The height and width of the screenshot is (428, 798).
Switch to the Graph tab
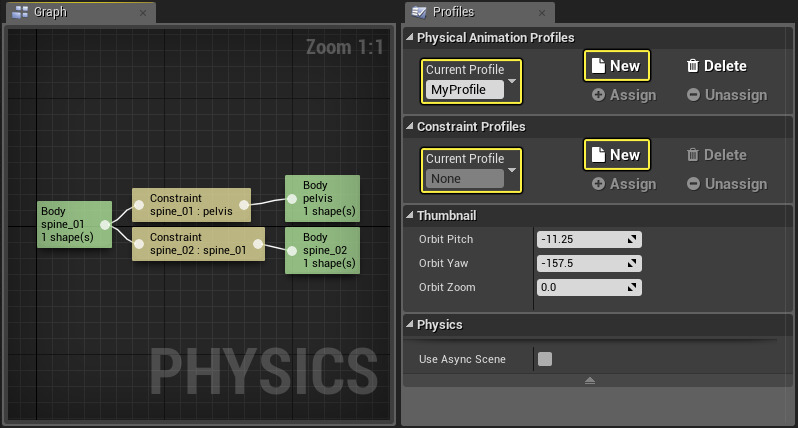click(x=50, y=12)
